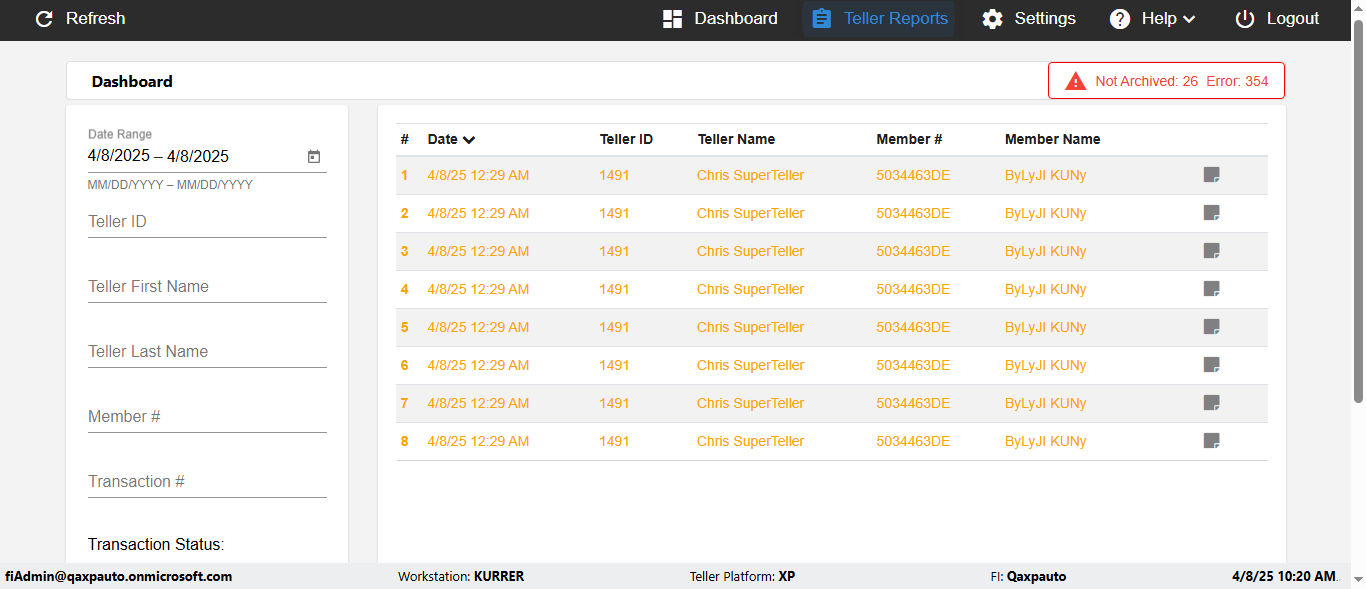The height and width of the screenshot is (589, 1366).
Task: Focus the Member # filter field
Action: [x=207, y=417]
